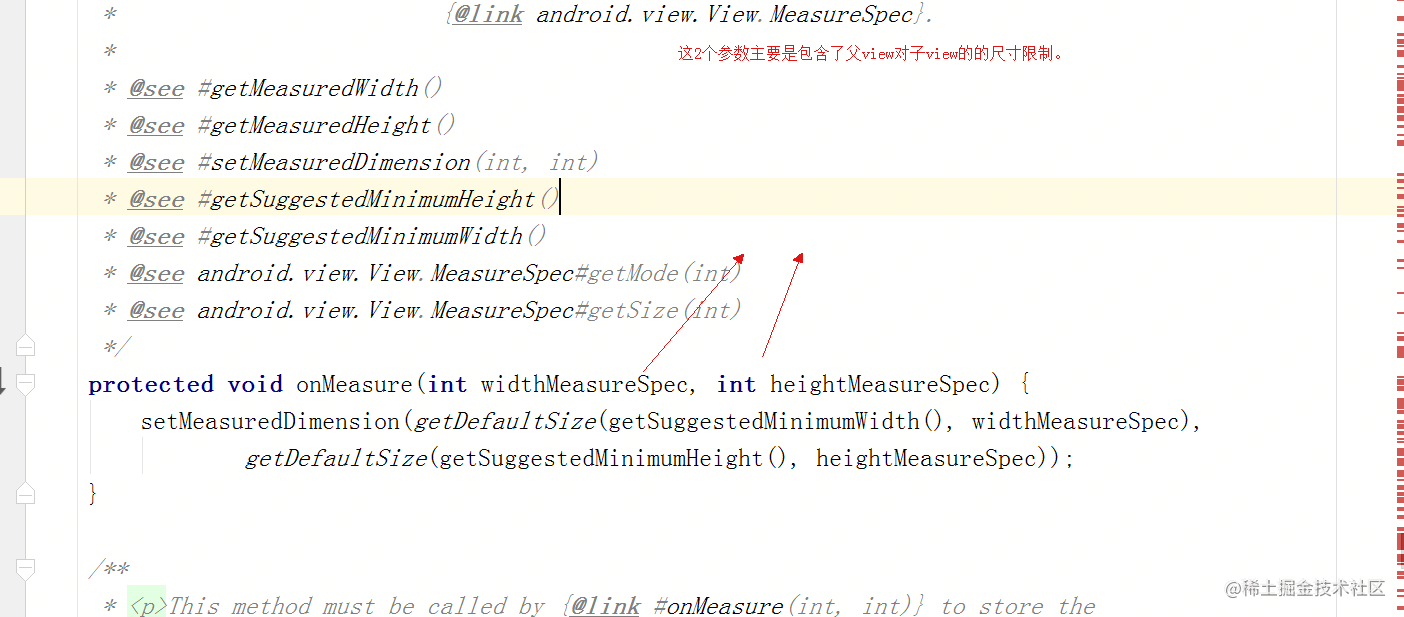Click '#setMeasuredDimension(int, int)' in the @see comment

(398, 162)
